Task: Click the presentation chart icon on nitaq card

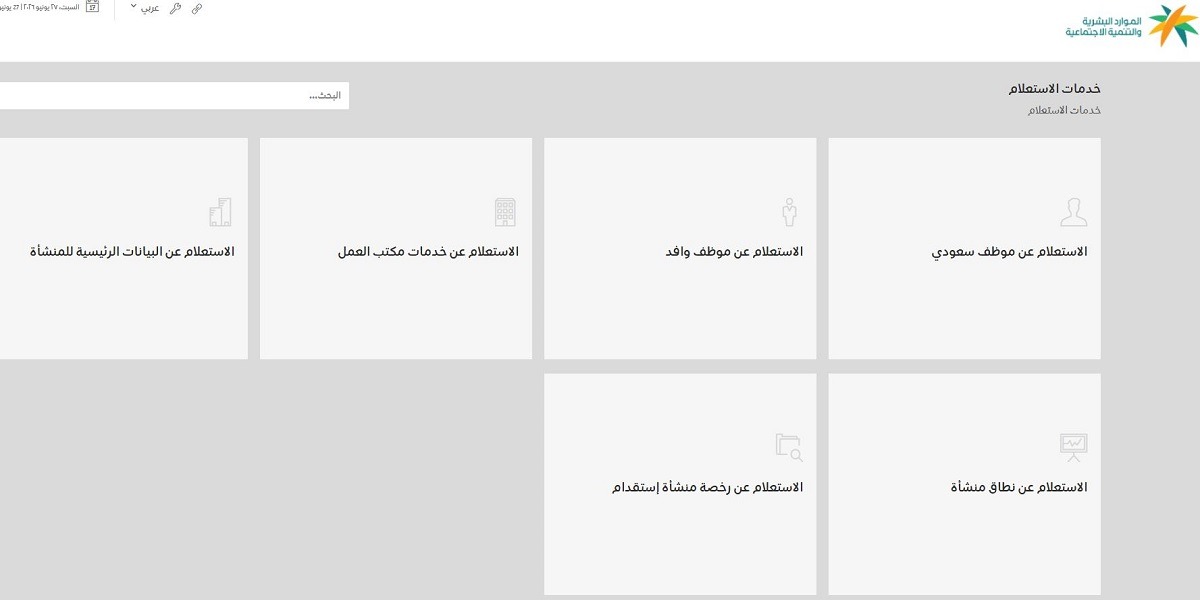Action: point(1073,448)
